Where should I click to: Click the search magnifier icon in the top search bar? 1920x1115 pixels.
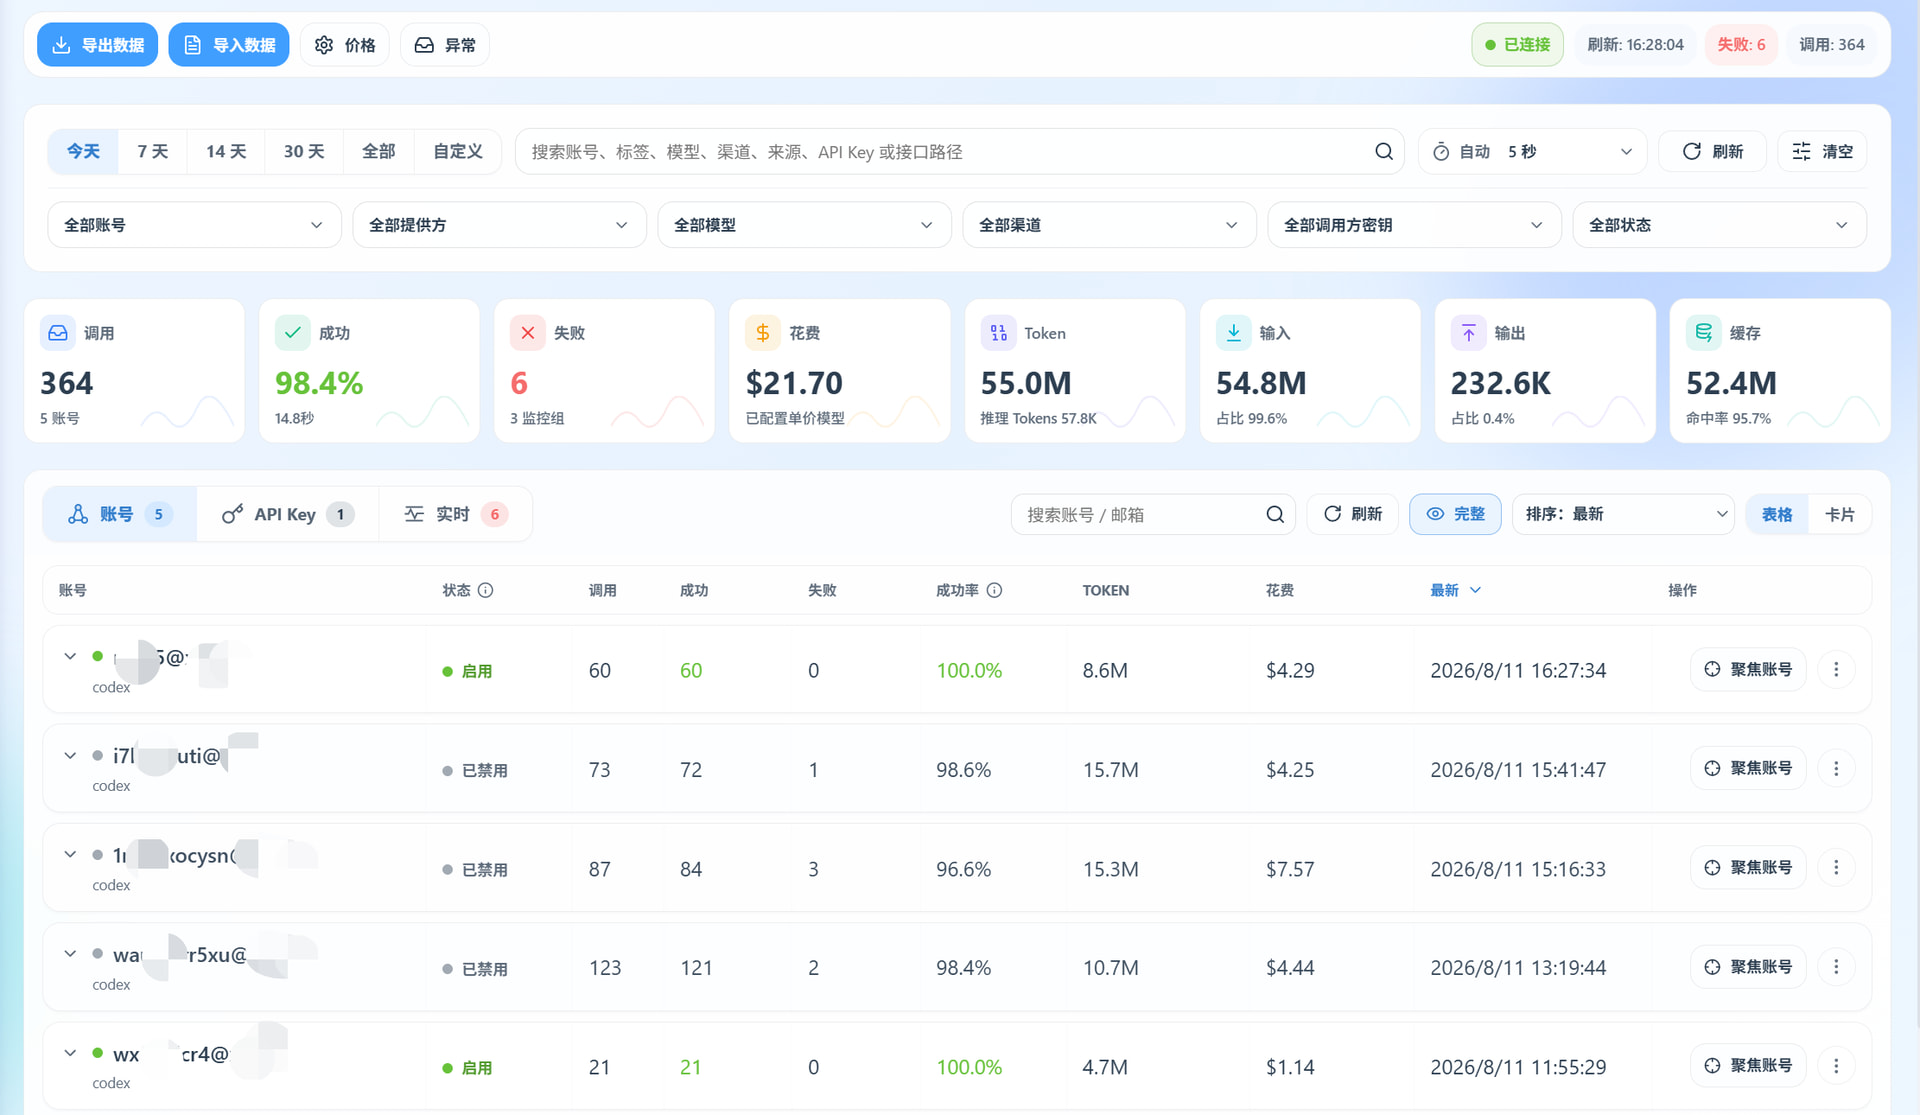pos(1384,151)
